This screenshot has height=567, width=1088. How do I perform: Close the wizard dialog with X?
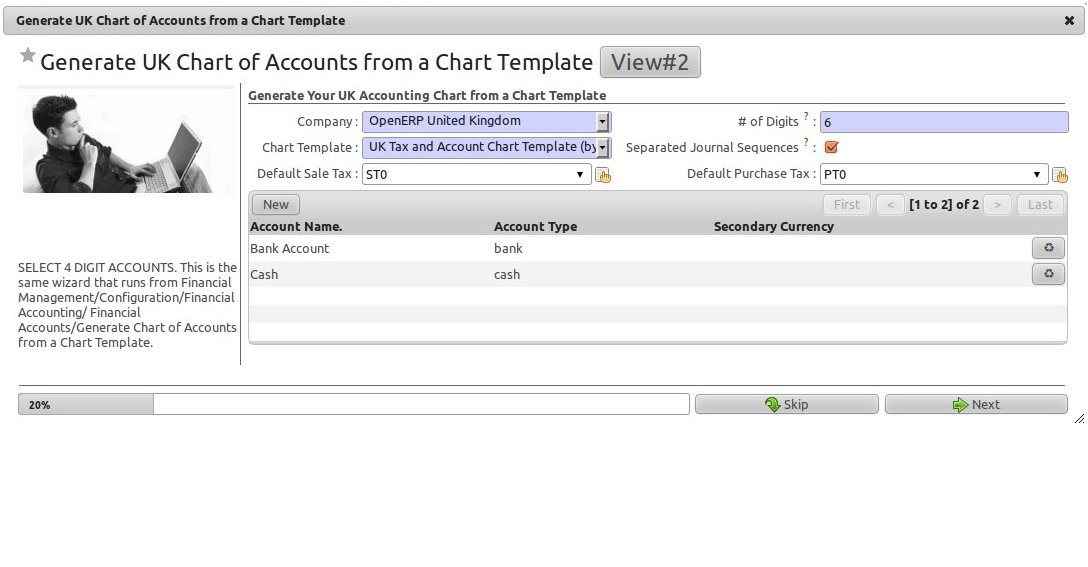click(1069, 20)
